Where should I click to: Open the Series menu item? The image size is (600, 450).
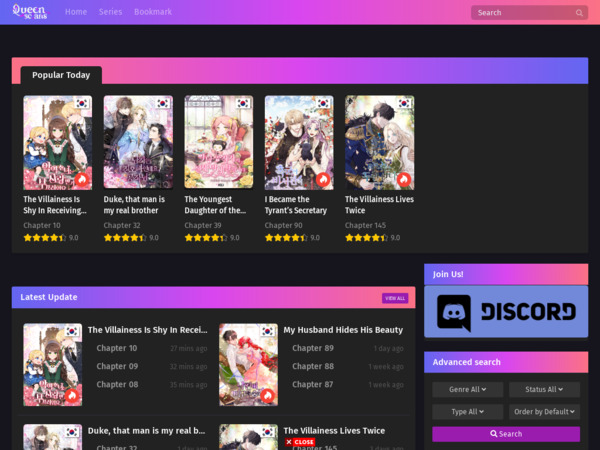click(110, 12)
